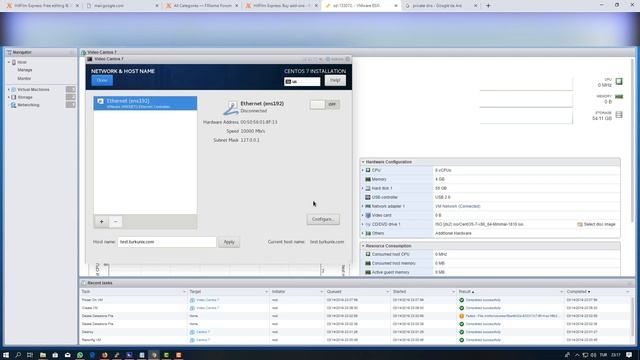The width and height of the screenshot is (640, 360).
Task: Open the Windows Start menu
Action: (x=6, y=355)
